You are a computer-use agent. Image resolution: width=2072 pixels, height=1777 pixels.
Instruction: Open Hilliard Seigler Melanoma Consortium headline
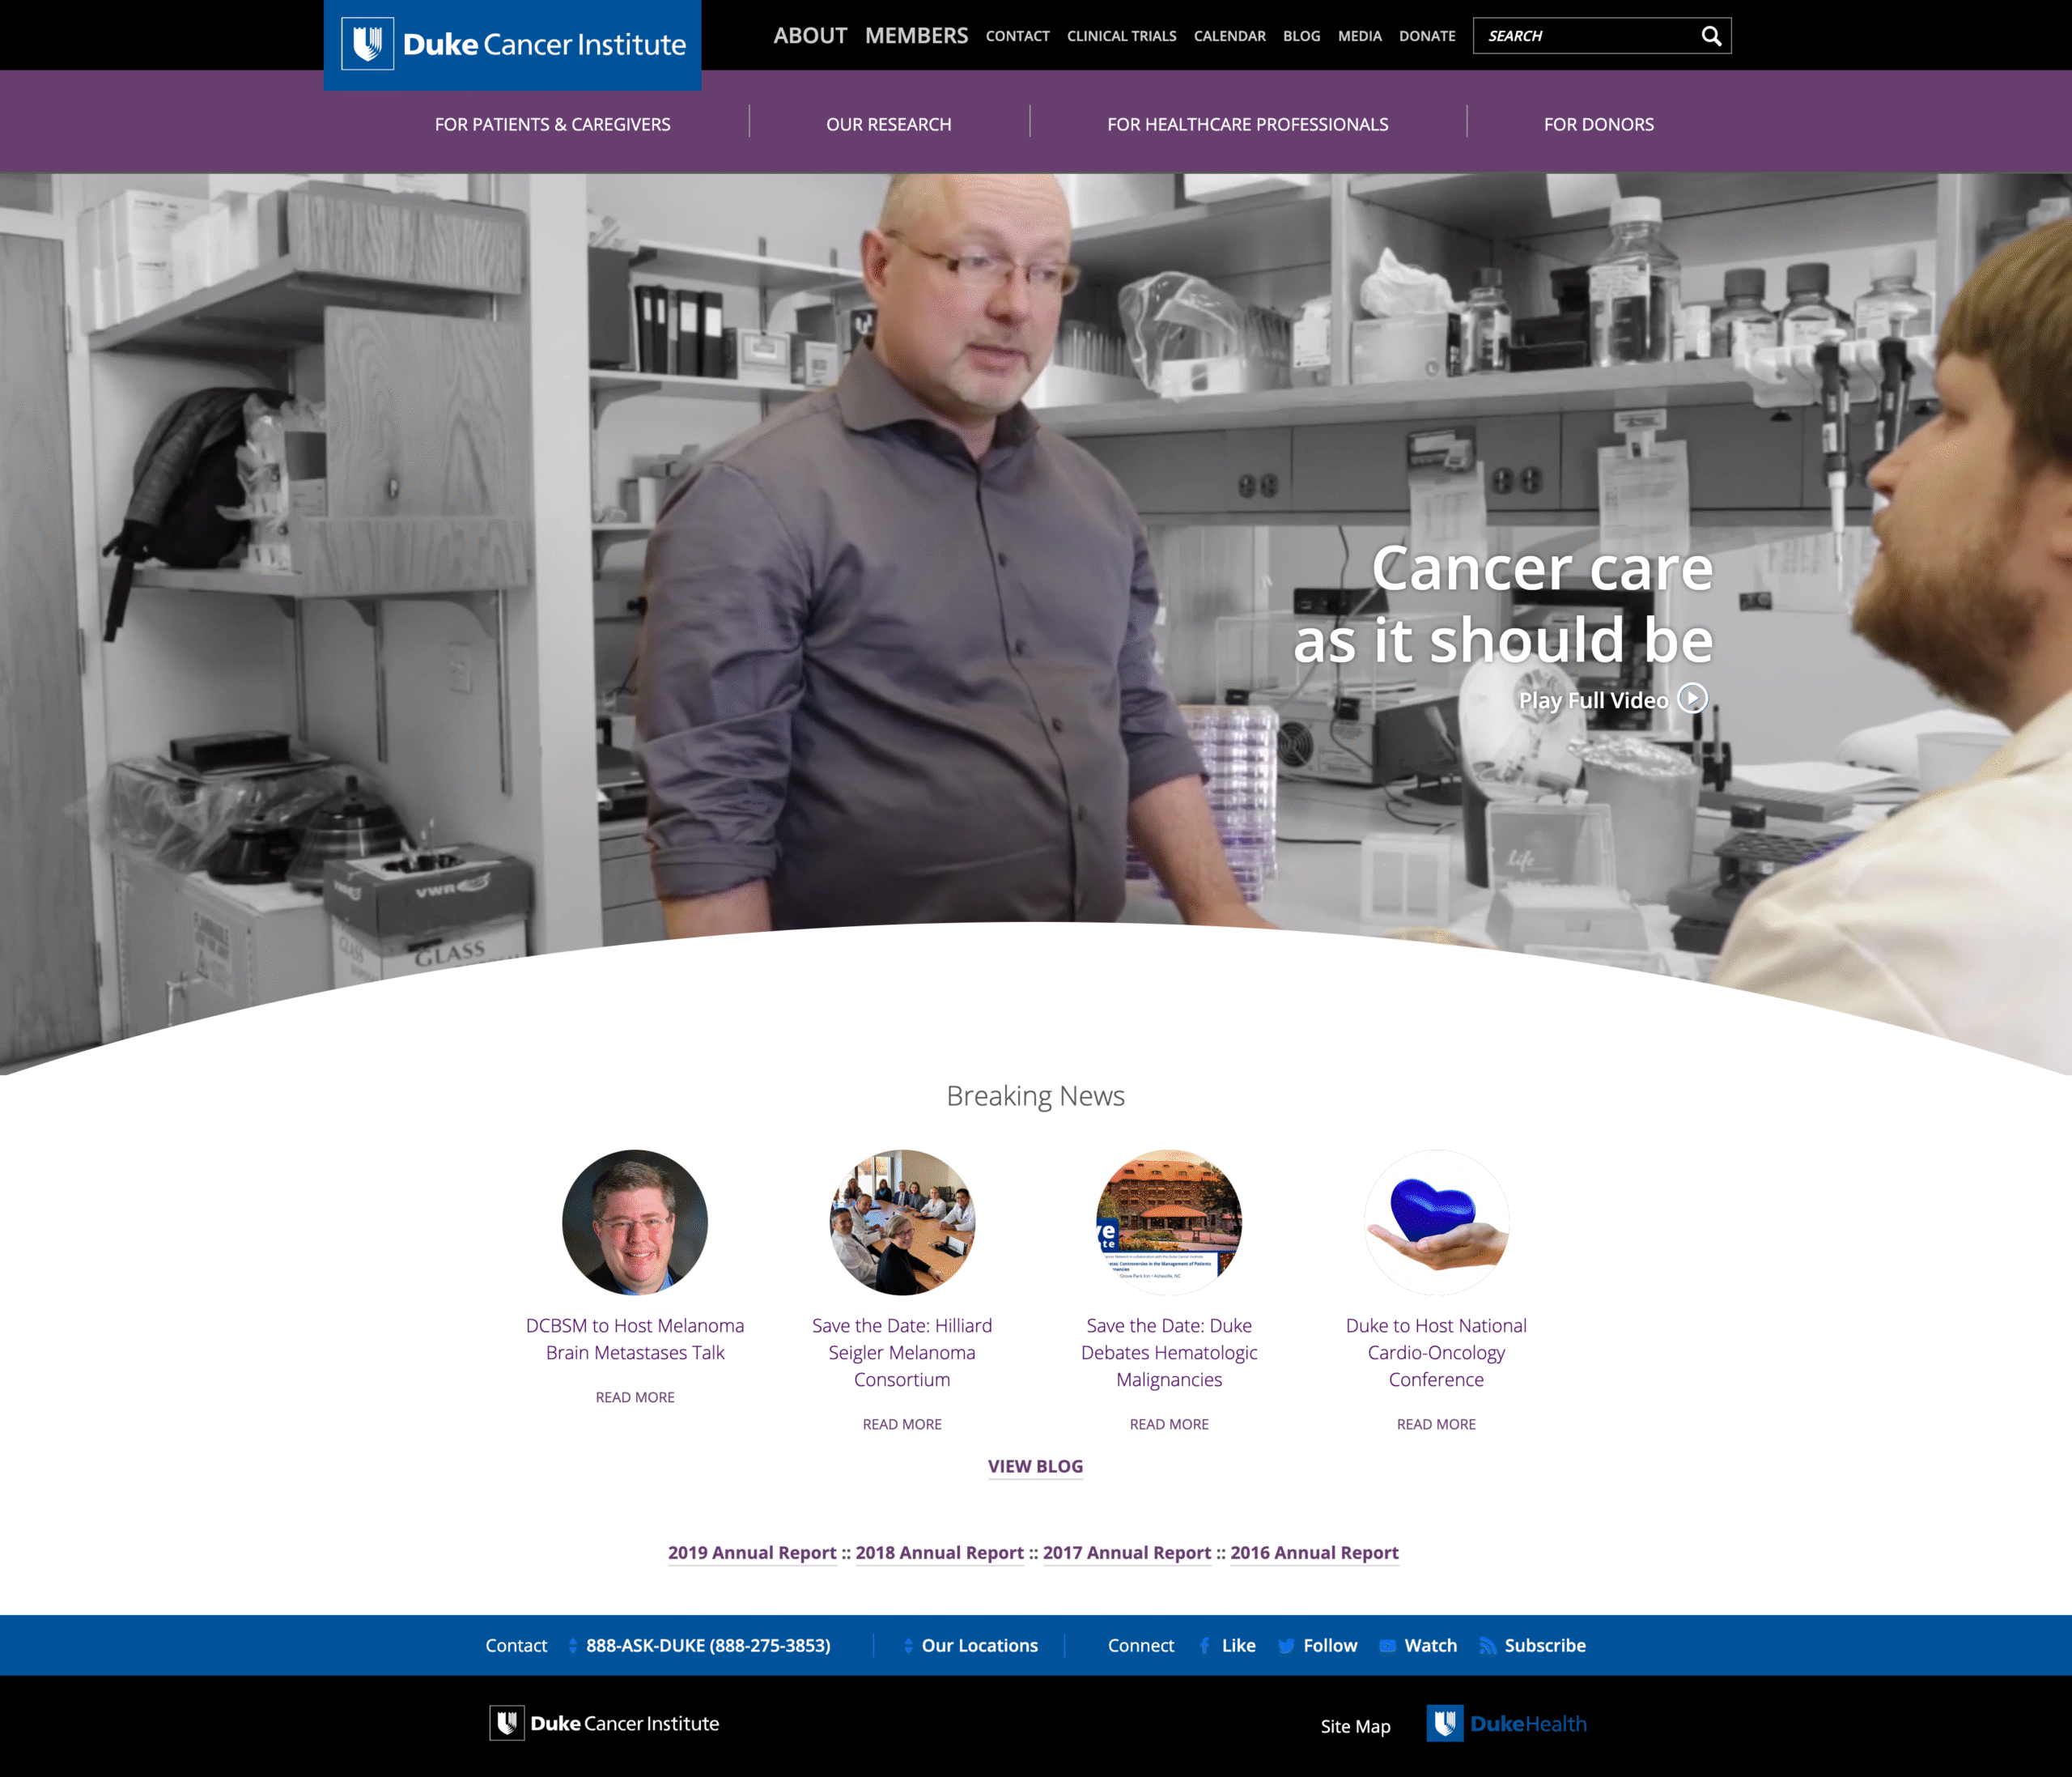coord(902,1352)
